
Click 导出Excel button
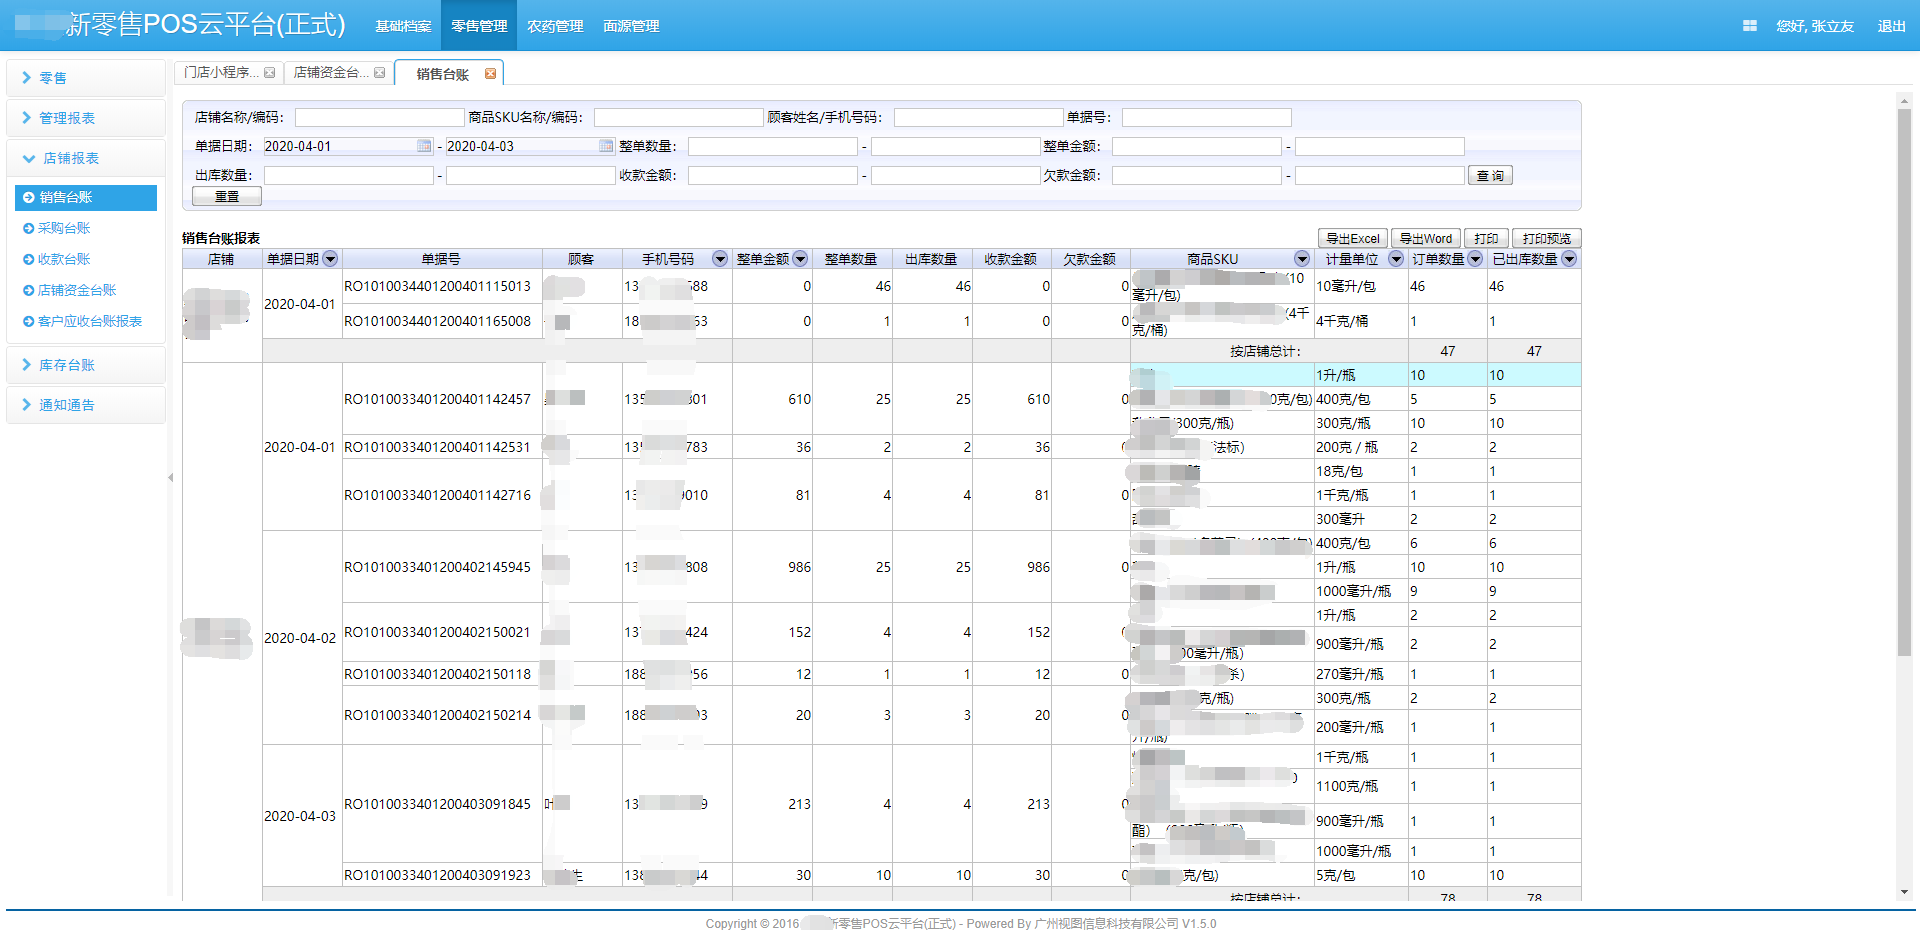pyautogui.click(x=1353, y=238)
